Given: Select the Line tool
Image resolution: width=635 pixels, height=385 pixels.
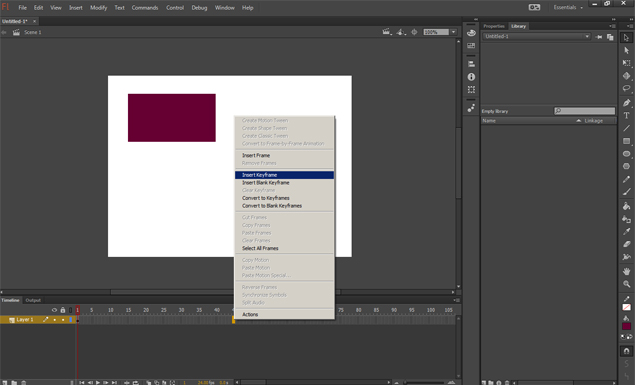Looking at the screenshot, I should click(626, 128).
